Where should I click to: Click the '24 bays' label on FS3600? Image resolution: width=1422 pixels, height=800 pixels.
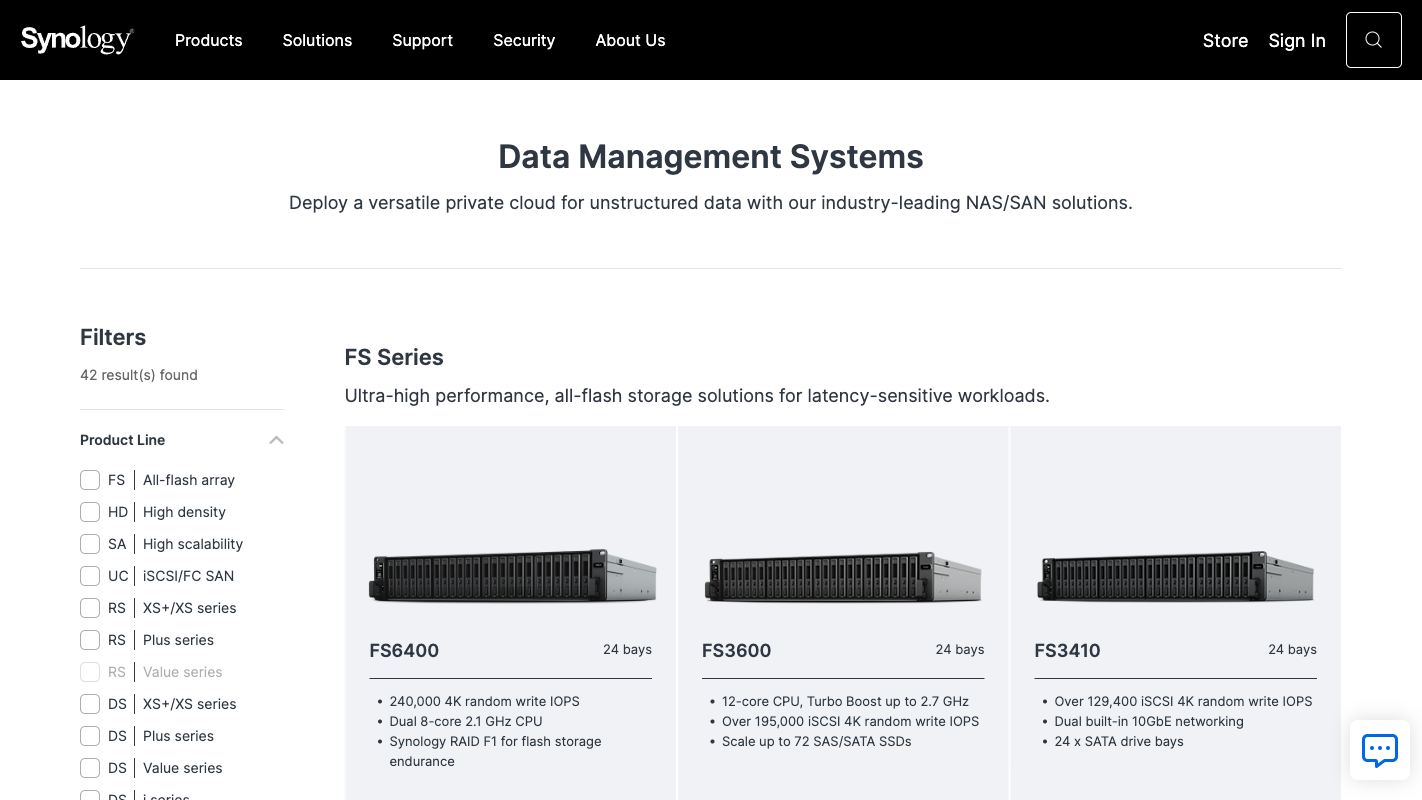(x=960, y=649)
